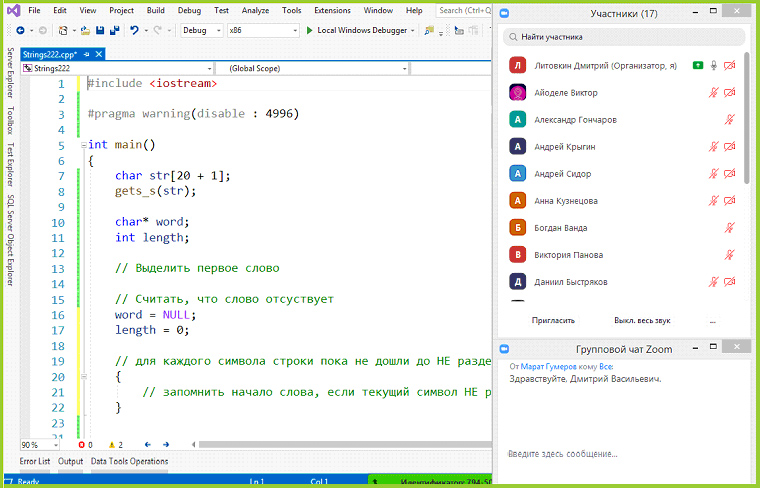
Task: Open the Build menu
Action: (155, 10)
